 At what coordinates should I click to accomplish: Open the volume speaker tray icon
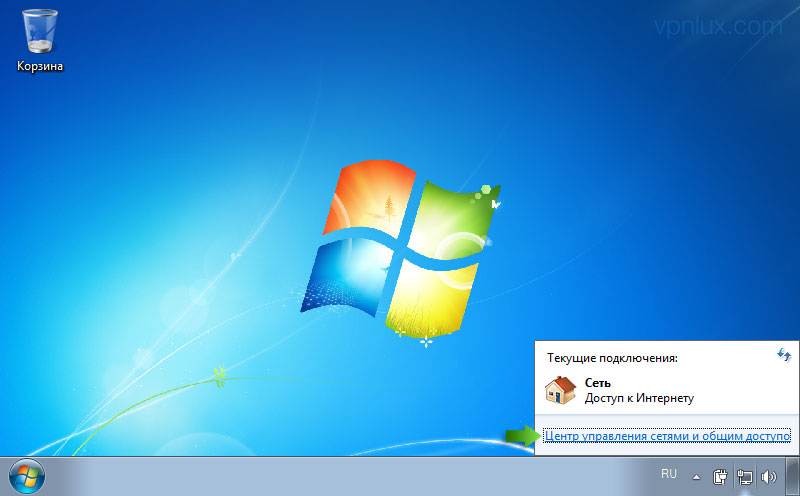tap(768, 477)
